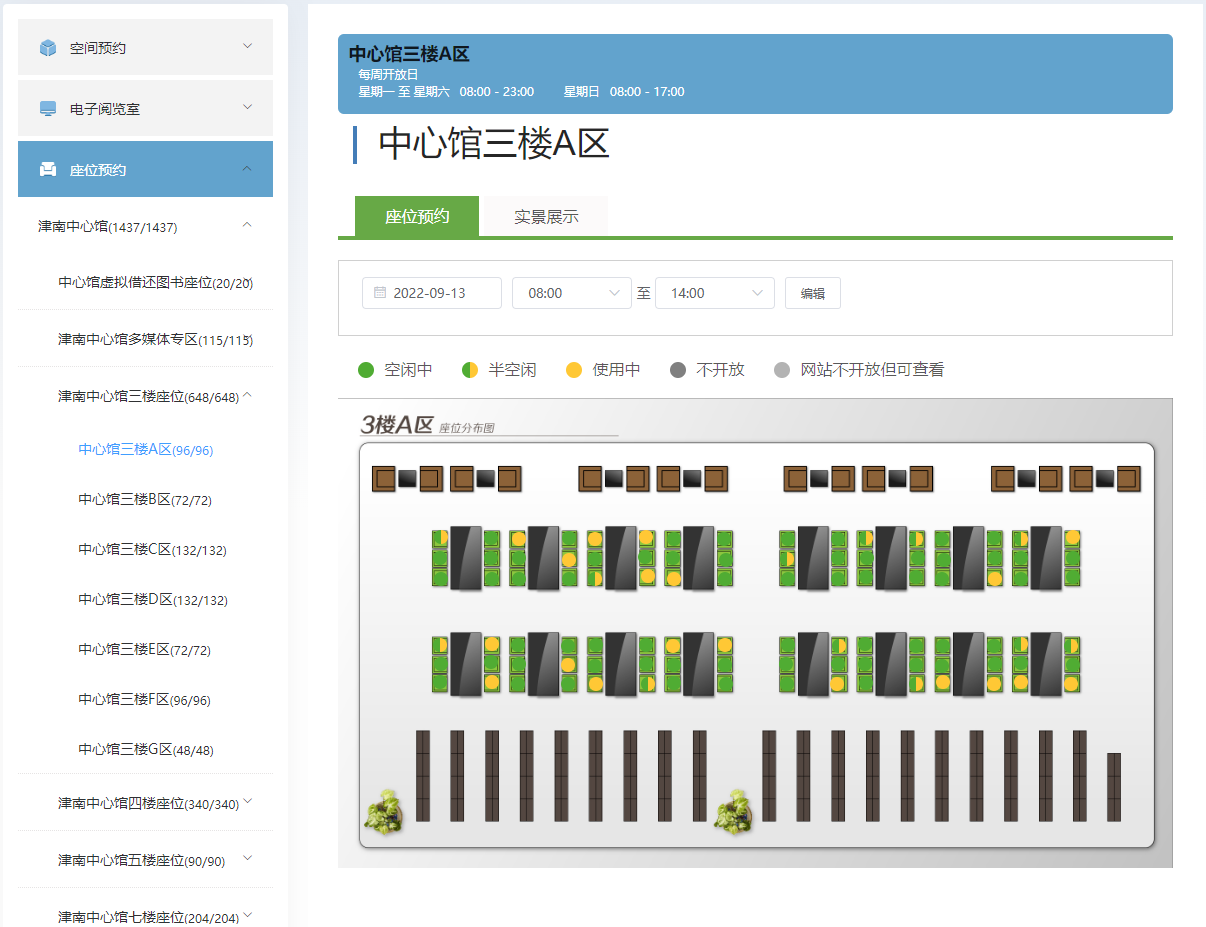Open the 08:00 start time dropdown

tap(571, 293)
